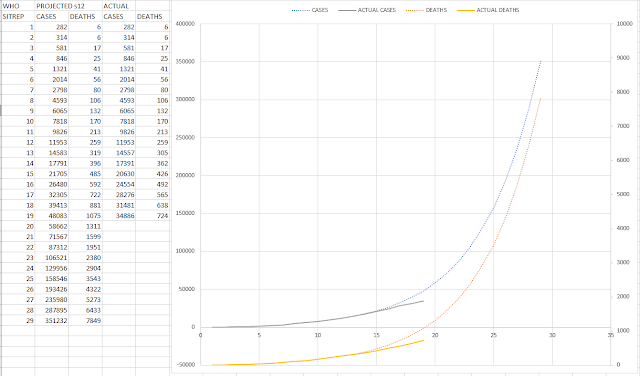Screen dimensions: 640x376
Task: Click horizontal axis label 35
Action: tap(611, 335)
